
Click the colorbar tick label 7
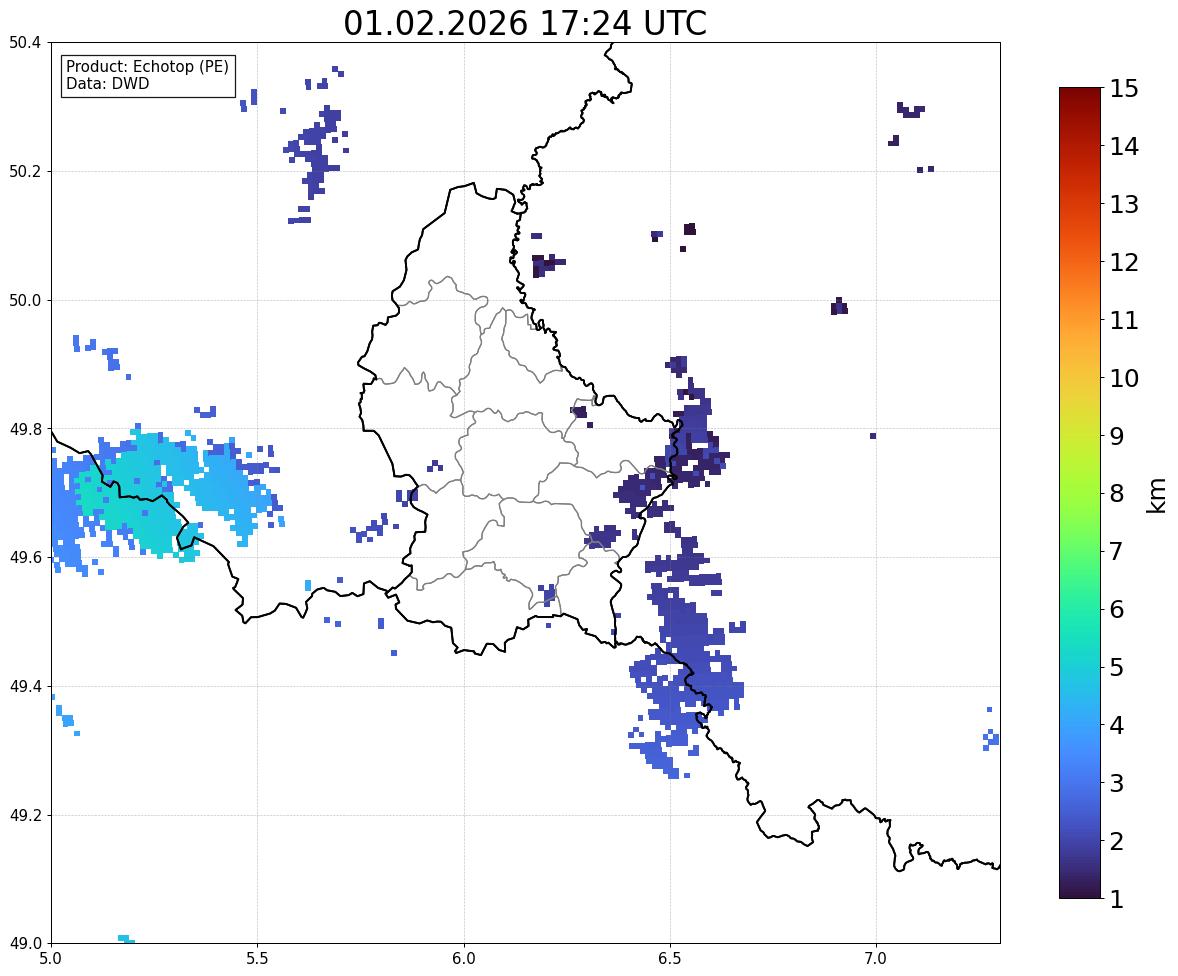point(1117,551)
